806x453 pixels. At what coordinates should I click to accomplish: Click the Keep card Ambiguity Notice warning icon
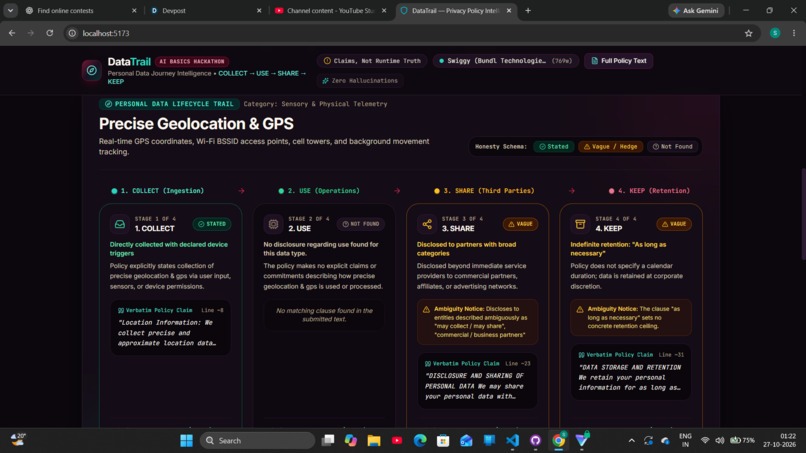(x=580, y=310)
